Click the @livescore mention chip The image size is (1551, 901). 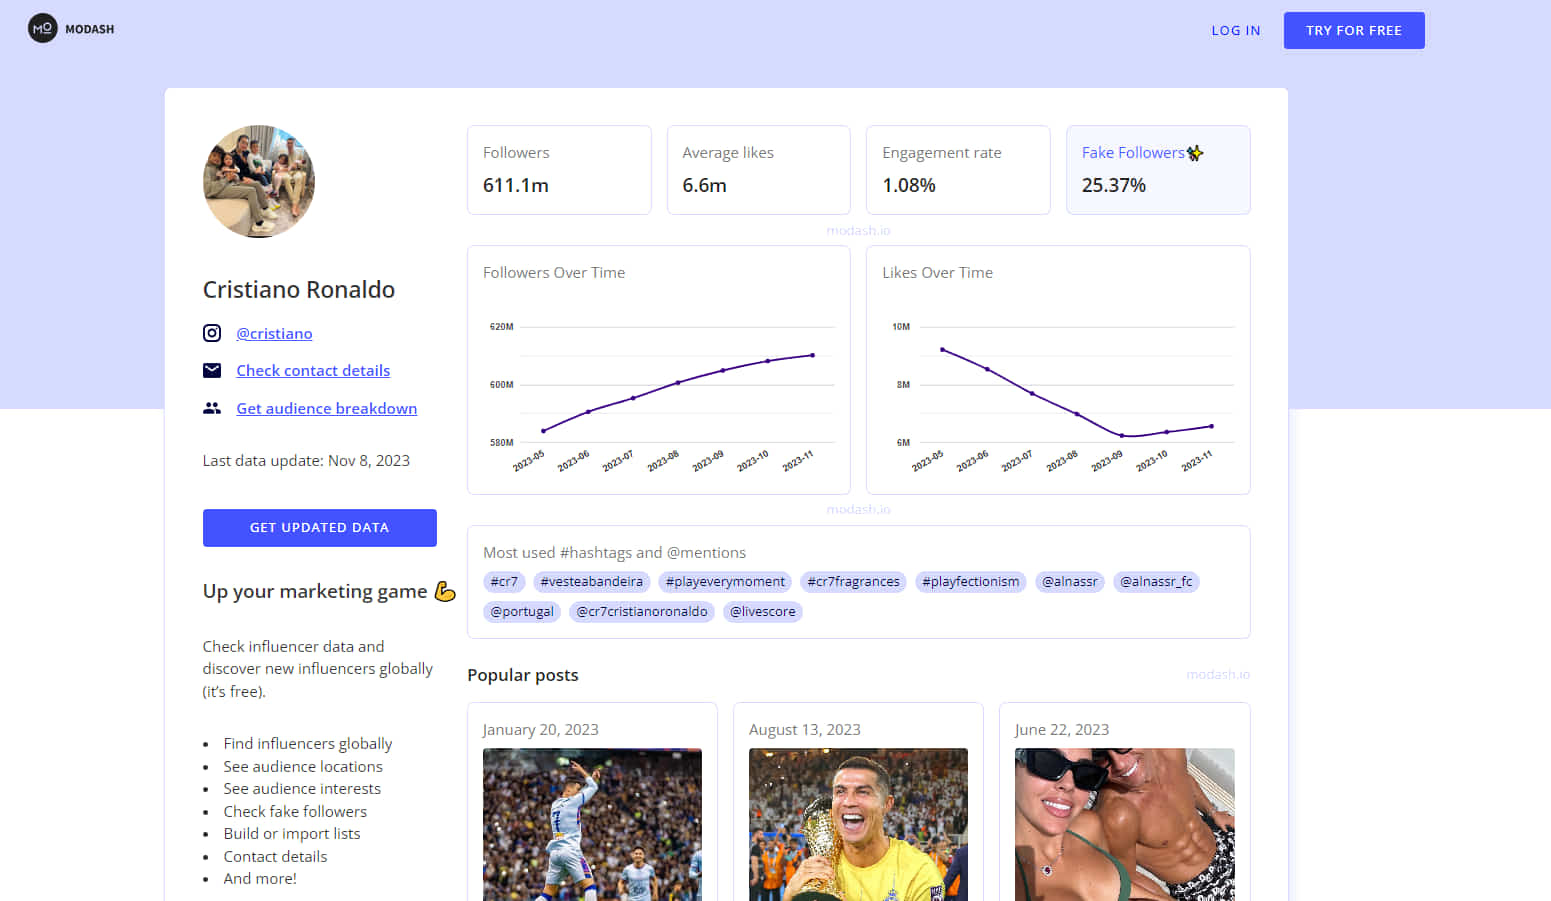tap(763, 612)
